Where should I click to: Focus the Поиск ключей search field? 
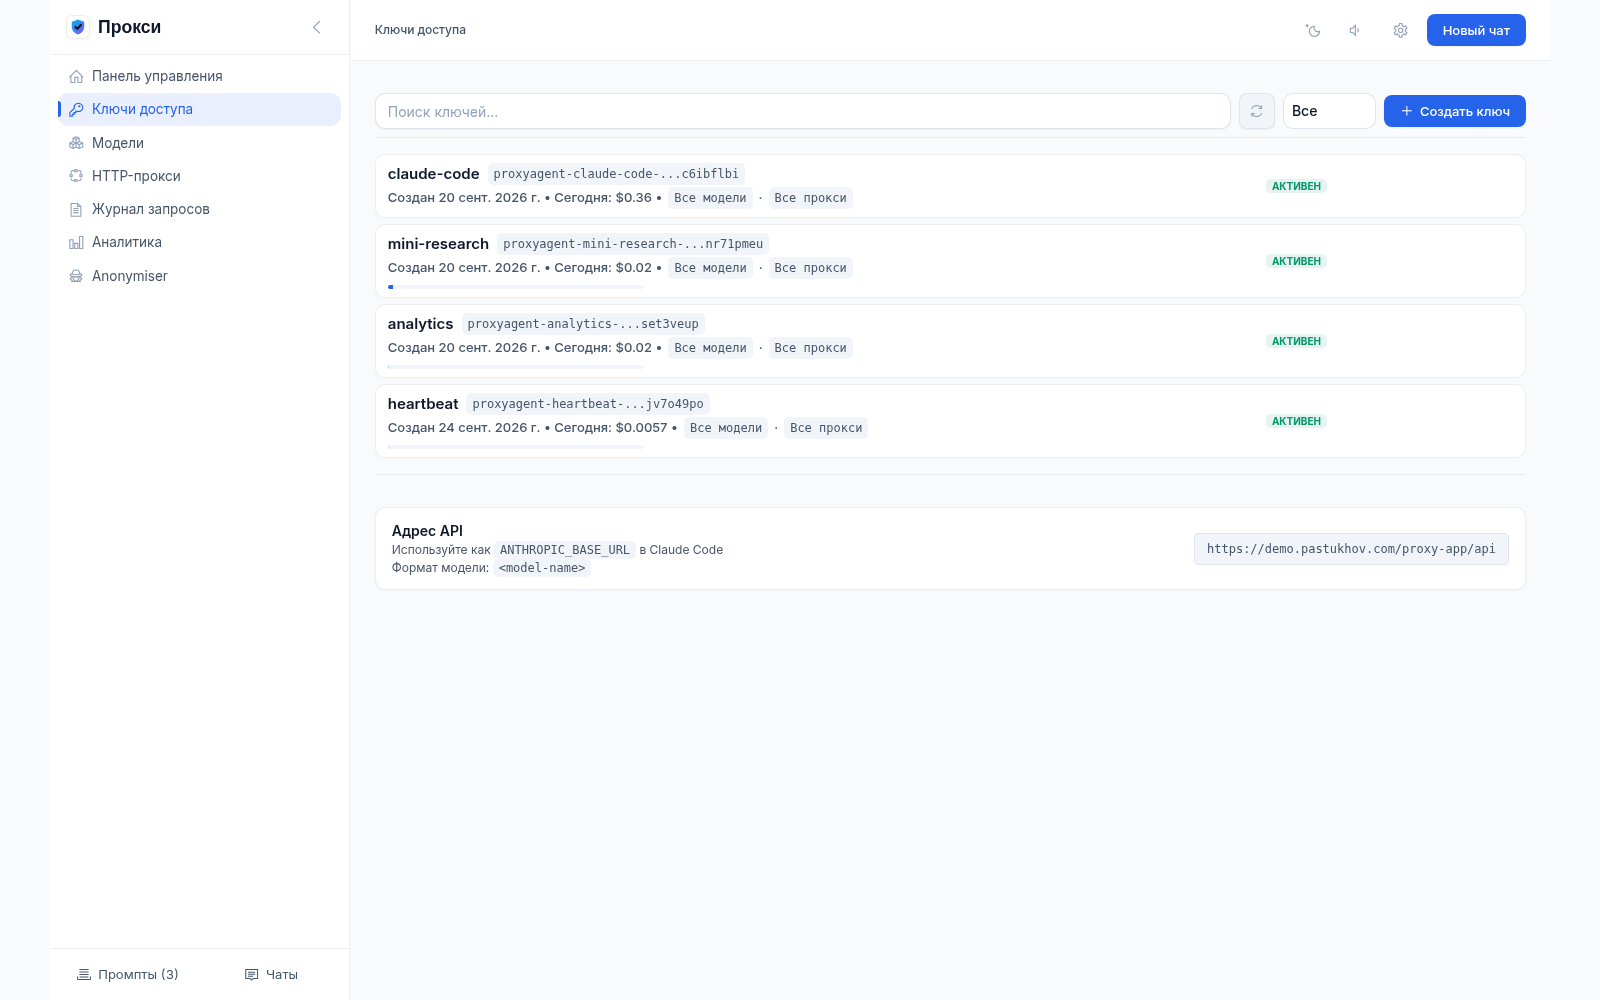point(803,111)
